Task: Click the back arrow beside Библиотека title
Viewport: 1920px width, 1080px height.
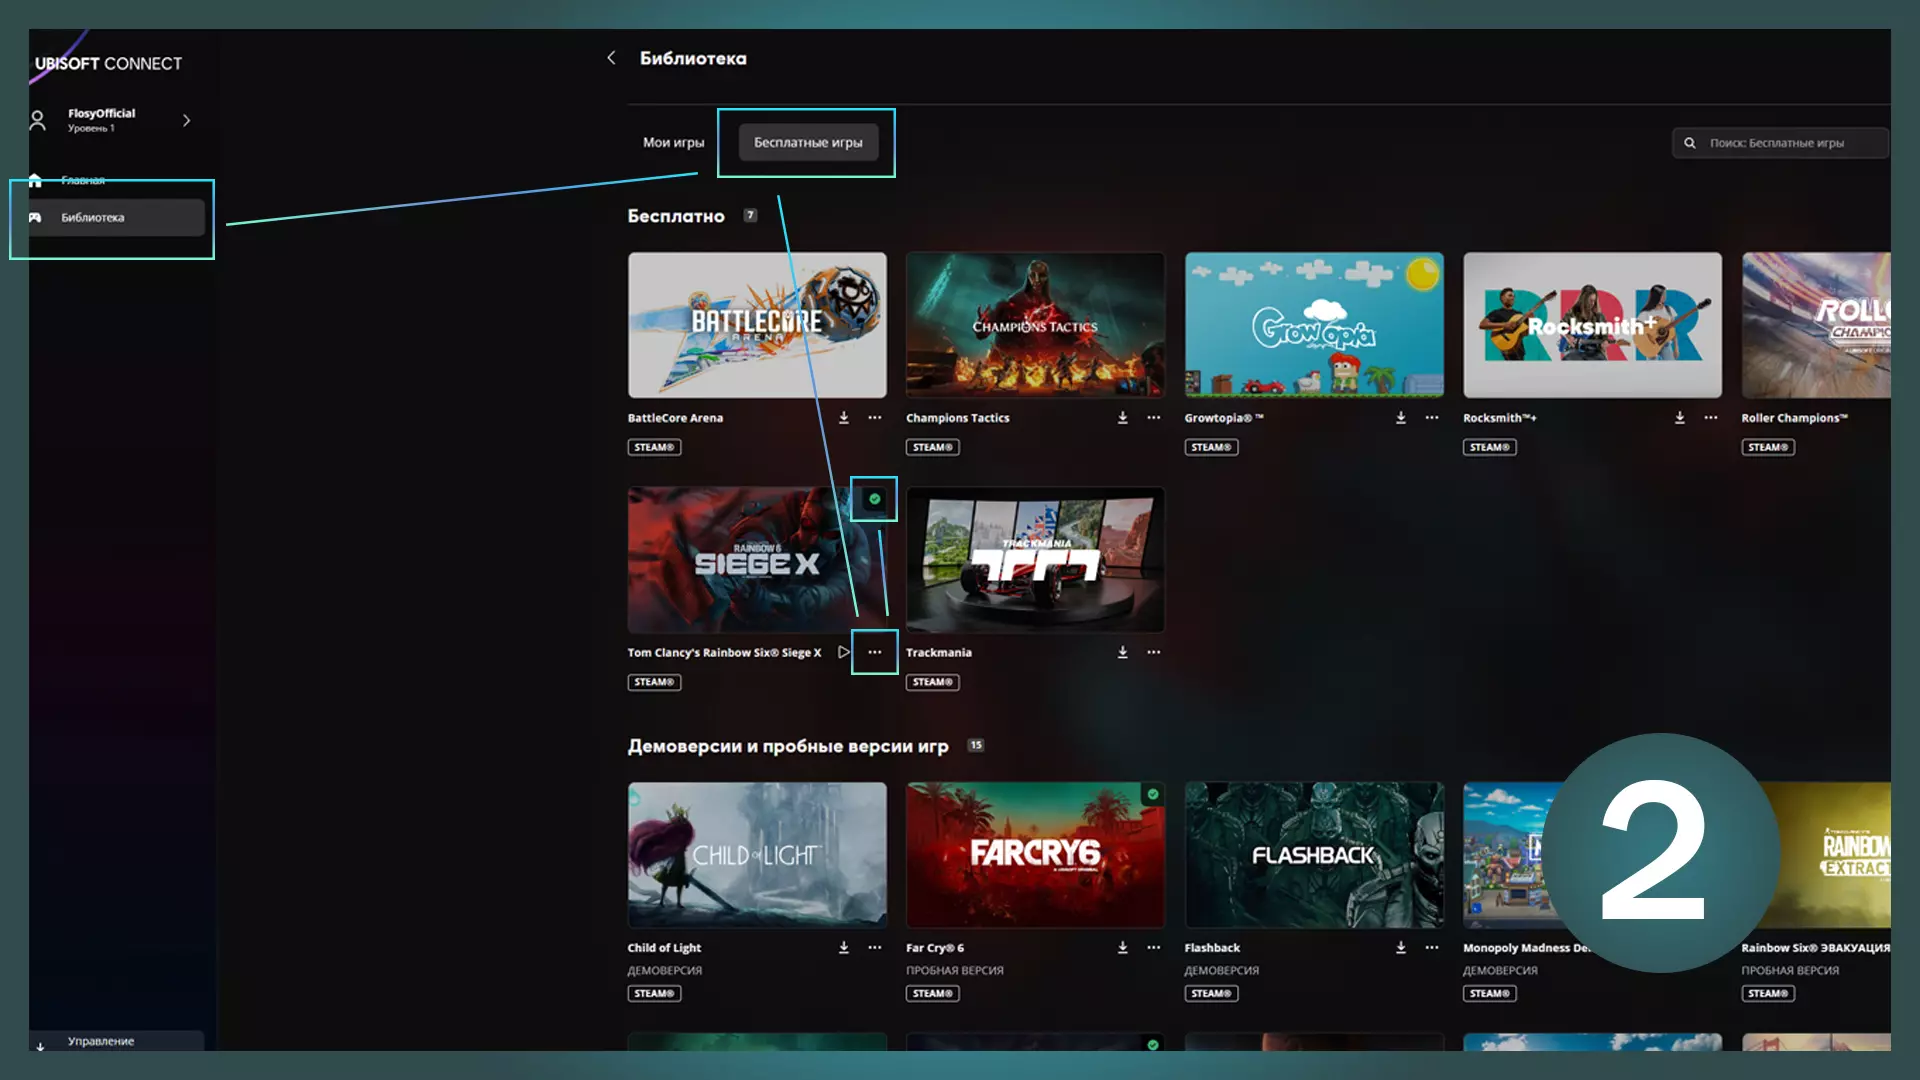Action: click(x=611, y=58)
